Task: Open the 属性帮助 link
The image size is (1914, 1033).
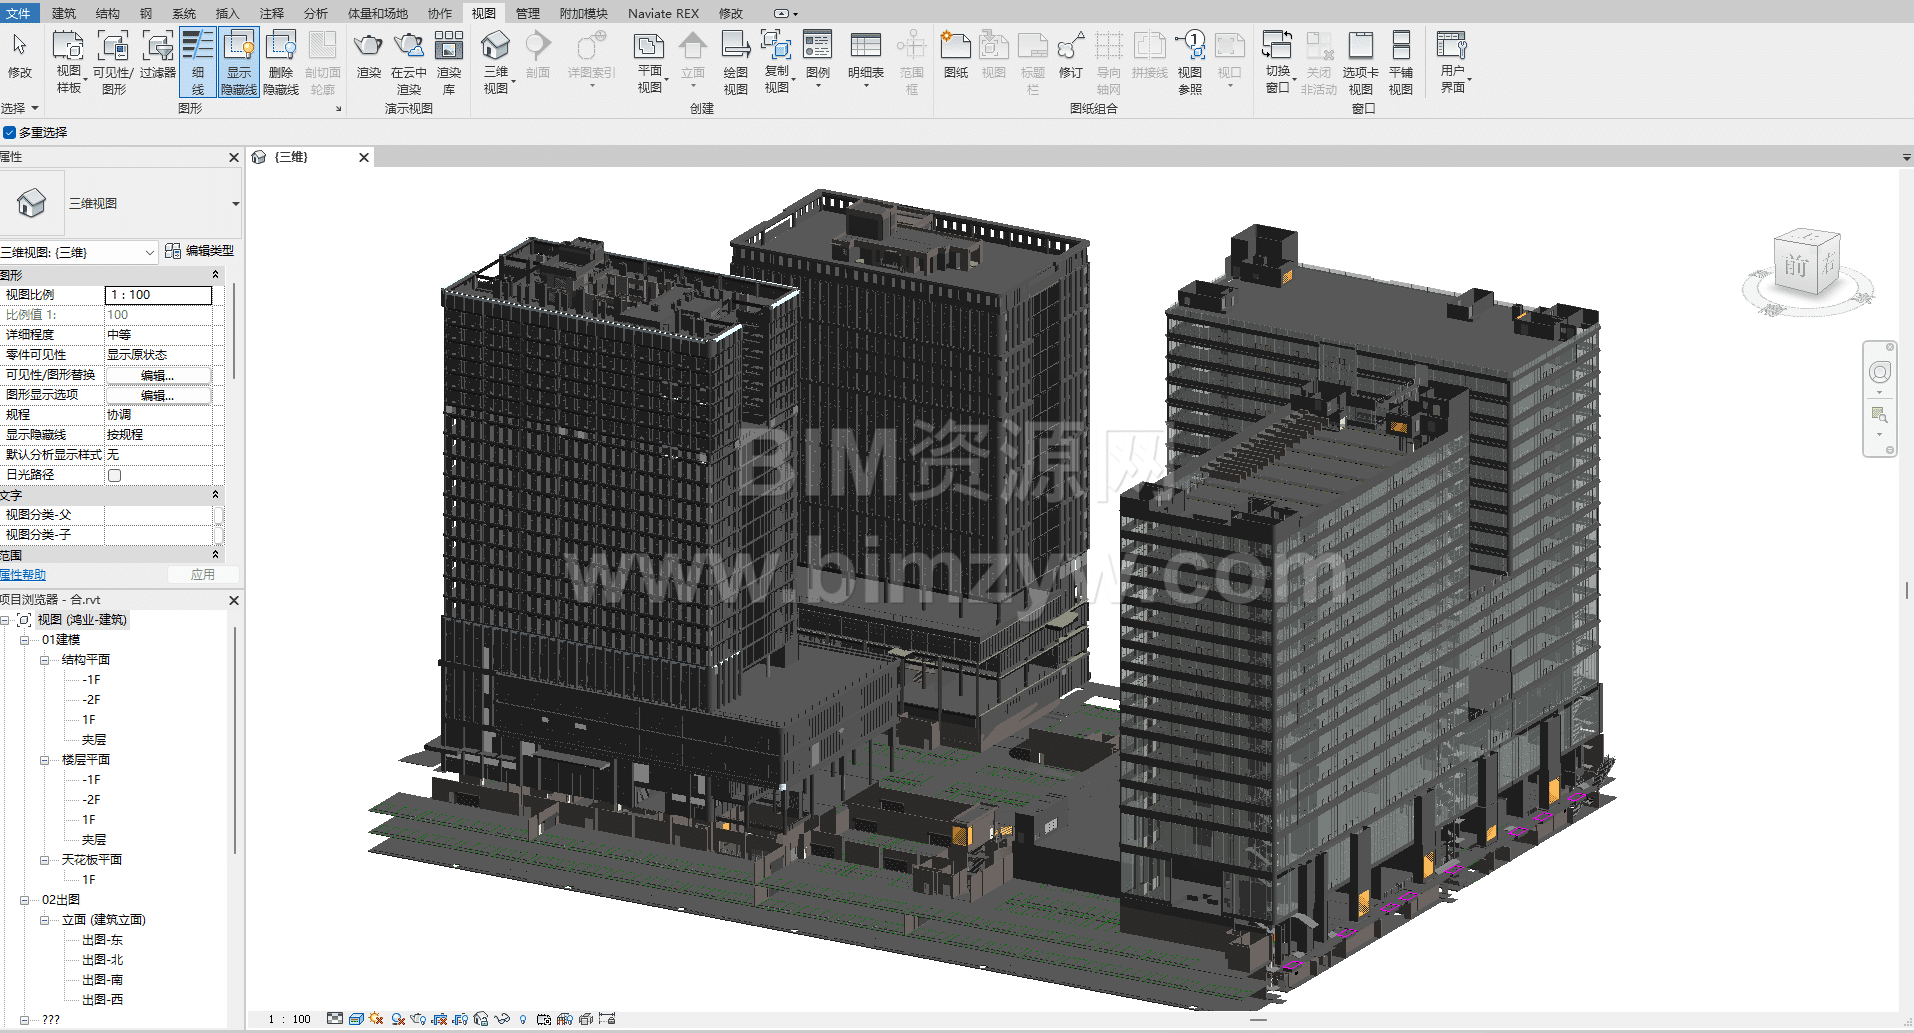Action: pos(23,575)
